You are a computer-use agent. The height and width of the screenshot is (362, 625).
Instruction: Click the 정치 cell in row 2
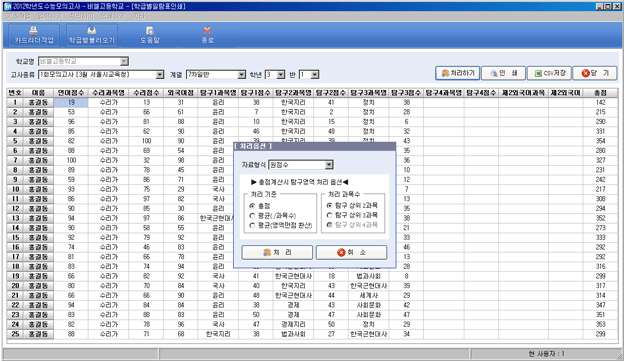pos(368,112)
